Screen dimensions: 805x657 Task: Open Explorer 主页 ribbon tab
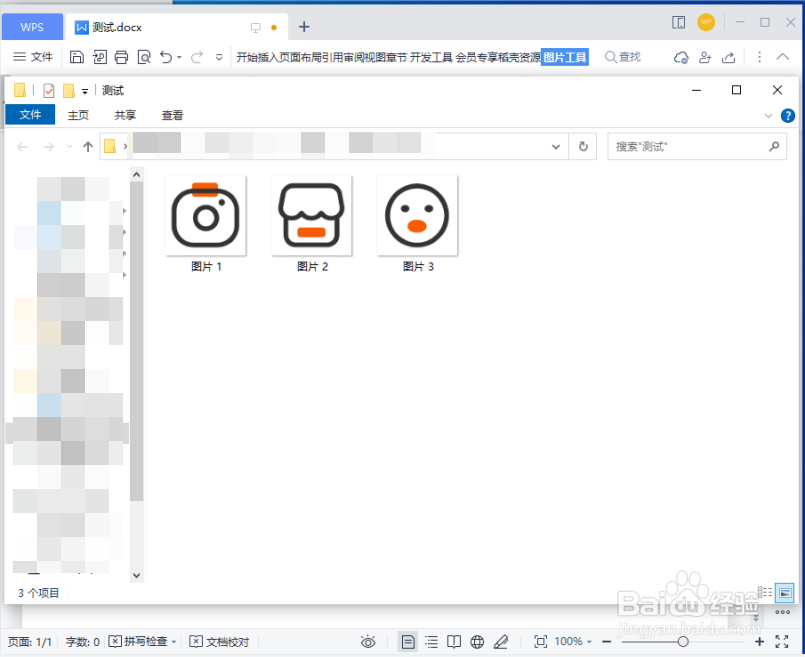tap(78, 115)
